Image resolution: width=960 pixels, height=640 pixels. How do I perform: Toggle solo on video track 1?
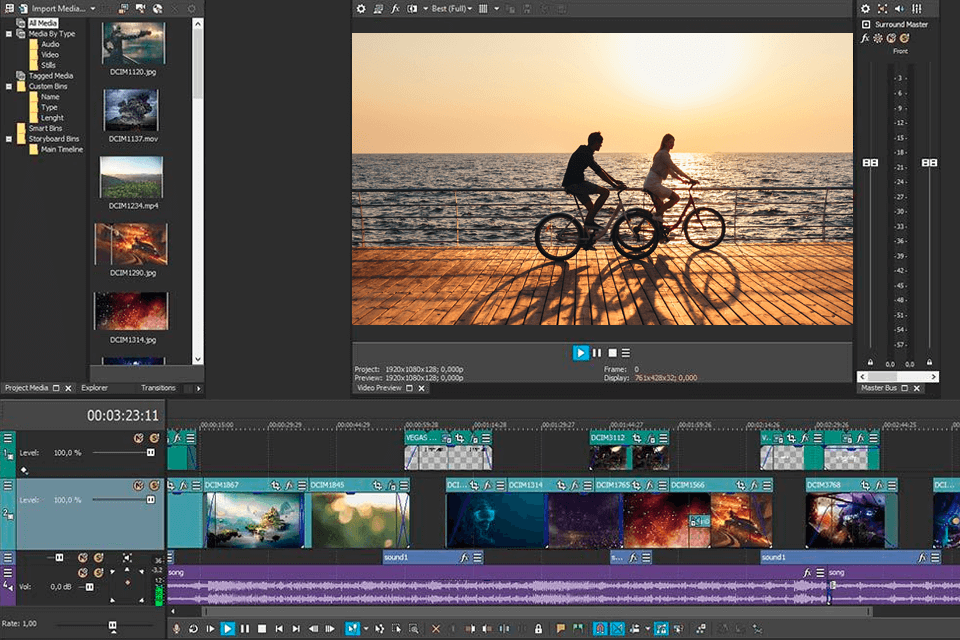point(154,438)
